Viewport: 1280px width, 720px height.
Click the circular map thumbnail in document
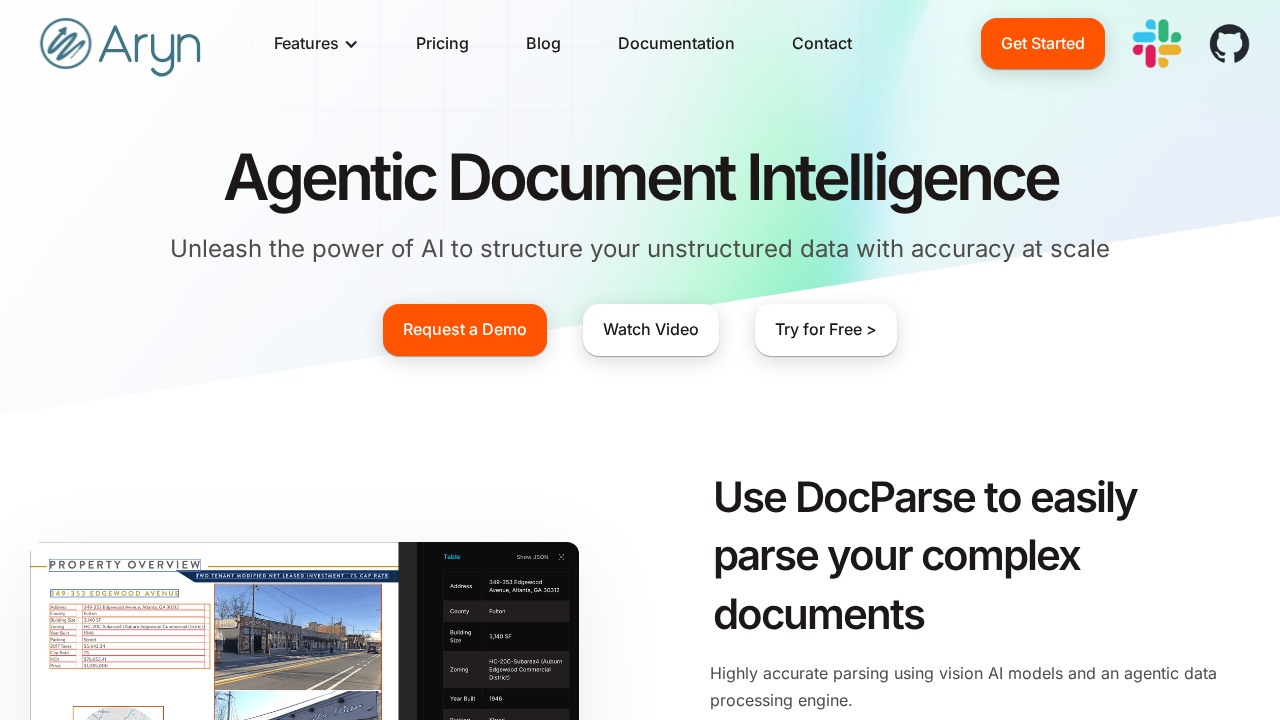point(118,712)
